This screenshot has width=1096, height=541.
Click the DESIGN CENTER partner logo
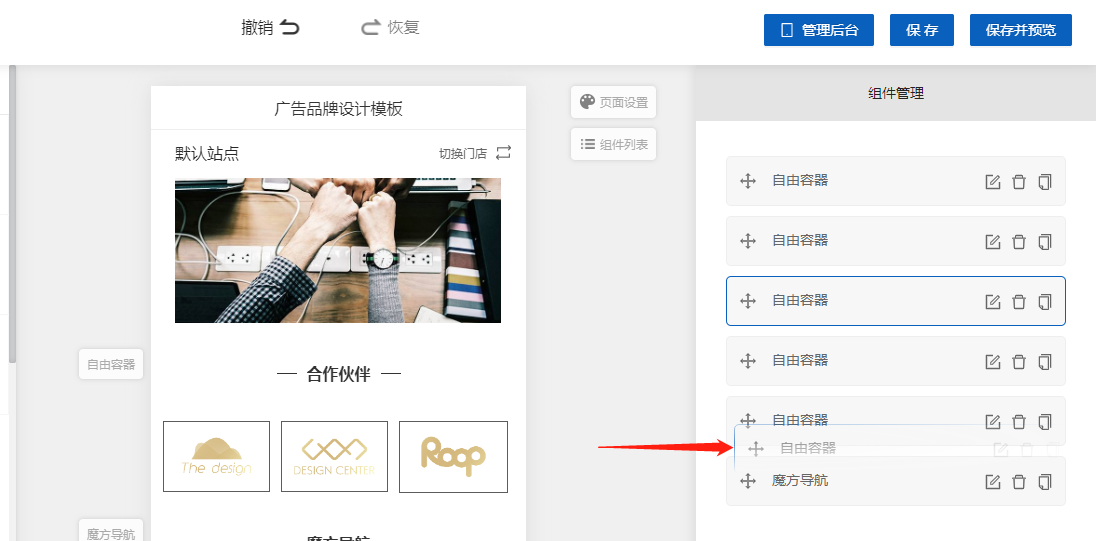tap(334, 456)
